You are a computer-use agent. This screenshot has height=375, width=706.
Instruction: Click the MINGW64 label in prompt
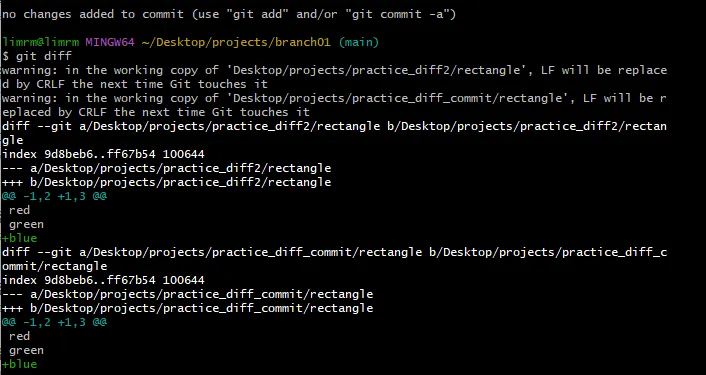(x=110, y=42)
